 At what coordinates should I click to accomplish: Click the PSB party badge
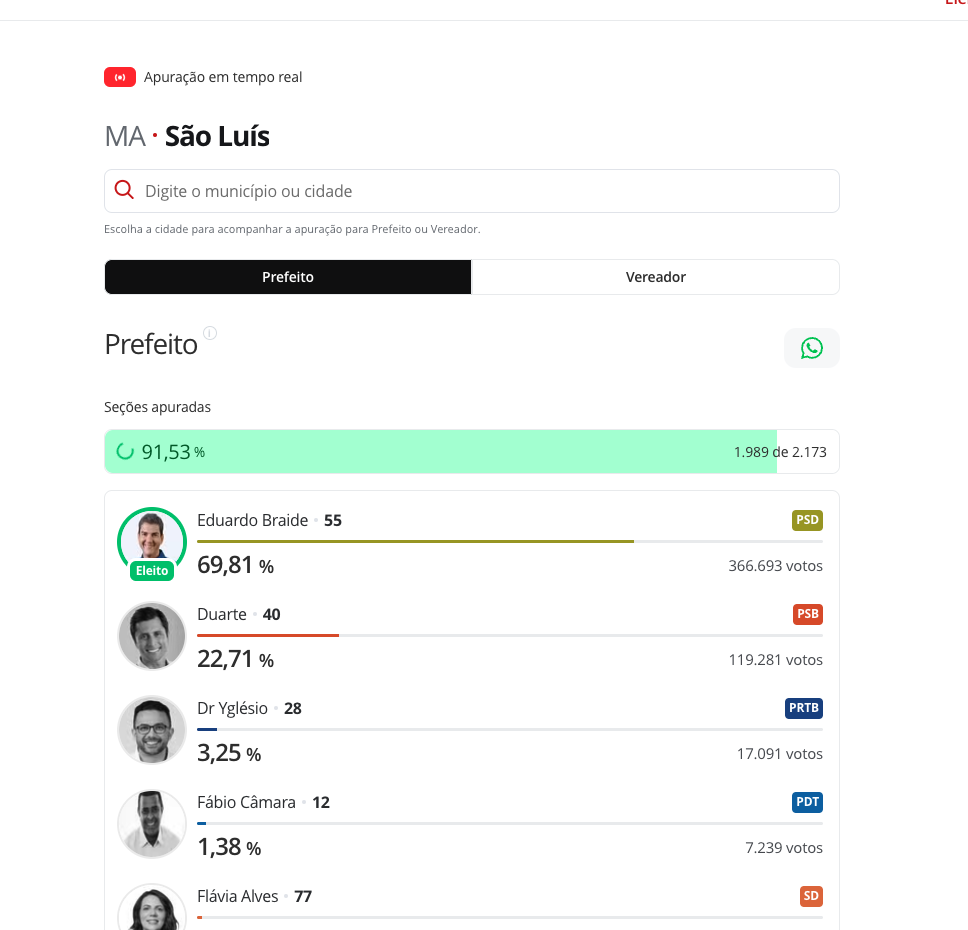pos(807,614)
